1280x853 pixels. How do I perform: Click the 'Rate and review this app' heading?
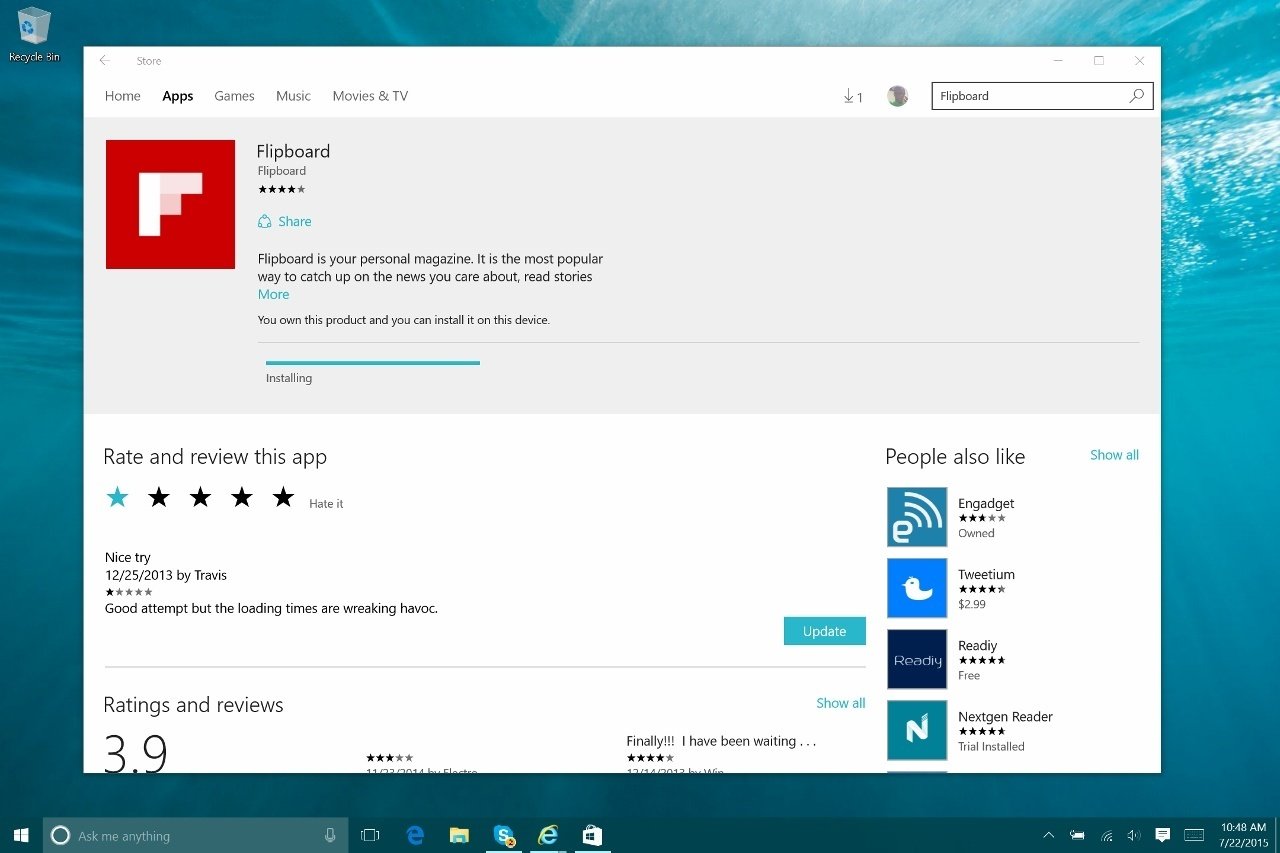tap(215, 457)
